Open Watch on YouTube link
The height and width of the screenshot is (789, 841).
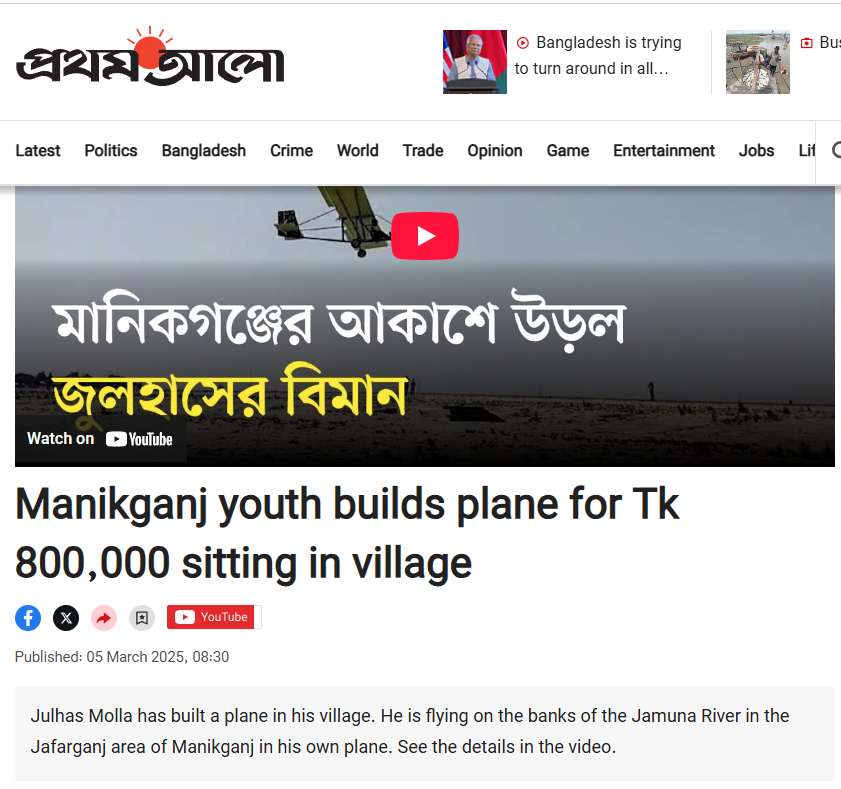(x=100, y=439)
